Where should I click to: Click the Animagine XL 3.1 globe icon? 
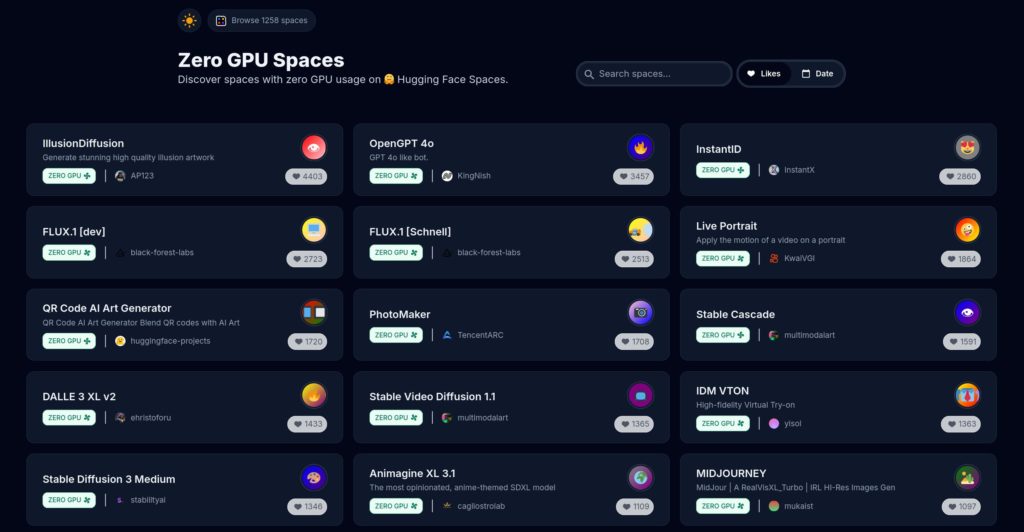[x=641, y=478]
